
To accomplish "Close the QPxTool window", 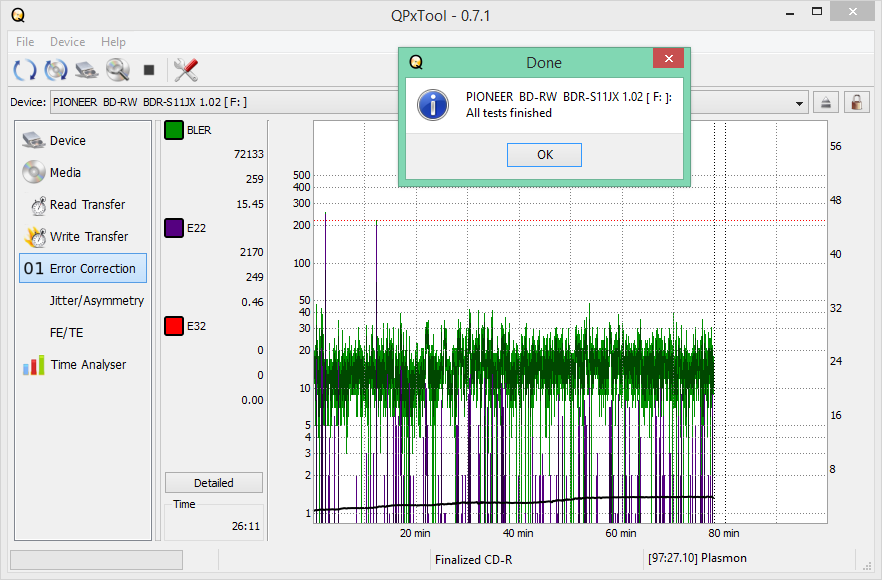I will click(853, 12).
